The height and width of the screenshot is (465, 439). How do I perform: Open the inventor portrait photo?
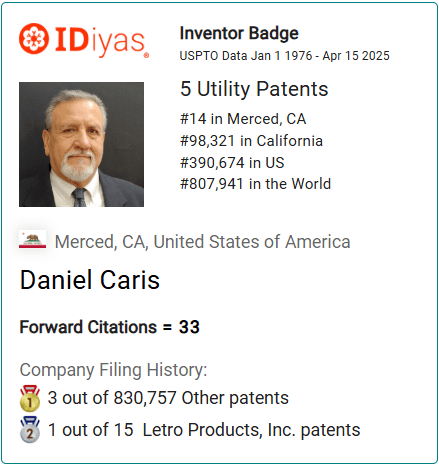[81, 144]
